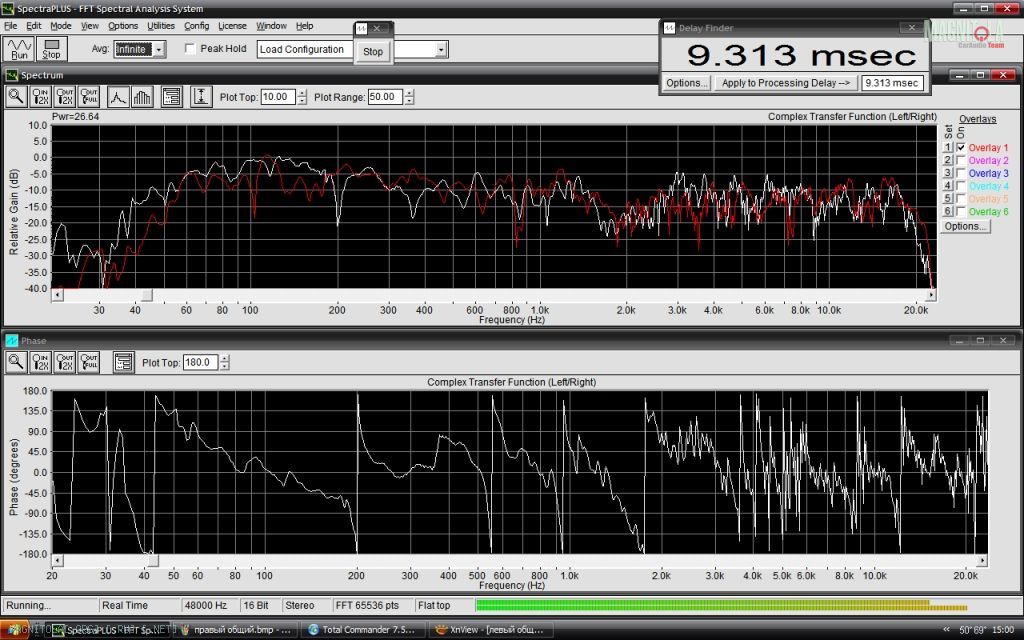1024x640 pixels.
Task: Open the License menu
Action: (232, 26)
